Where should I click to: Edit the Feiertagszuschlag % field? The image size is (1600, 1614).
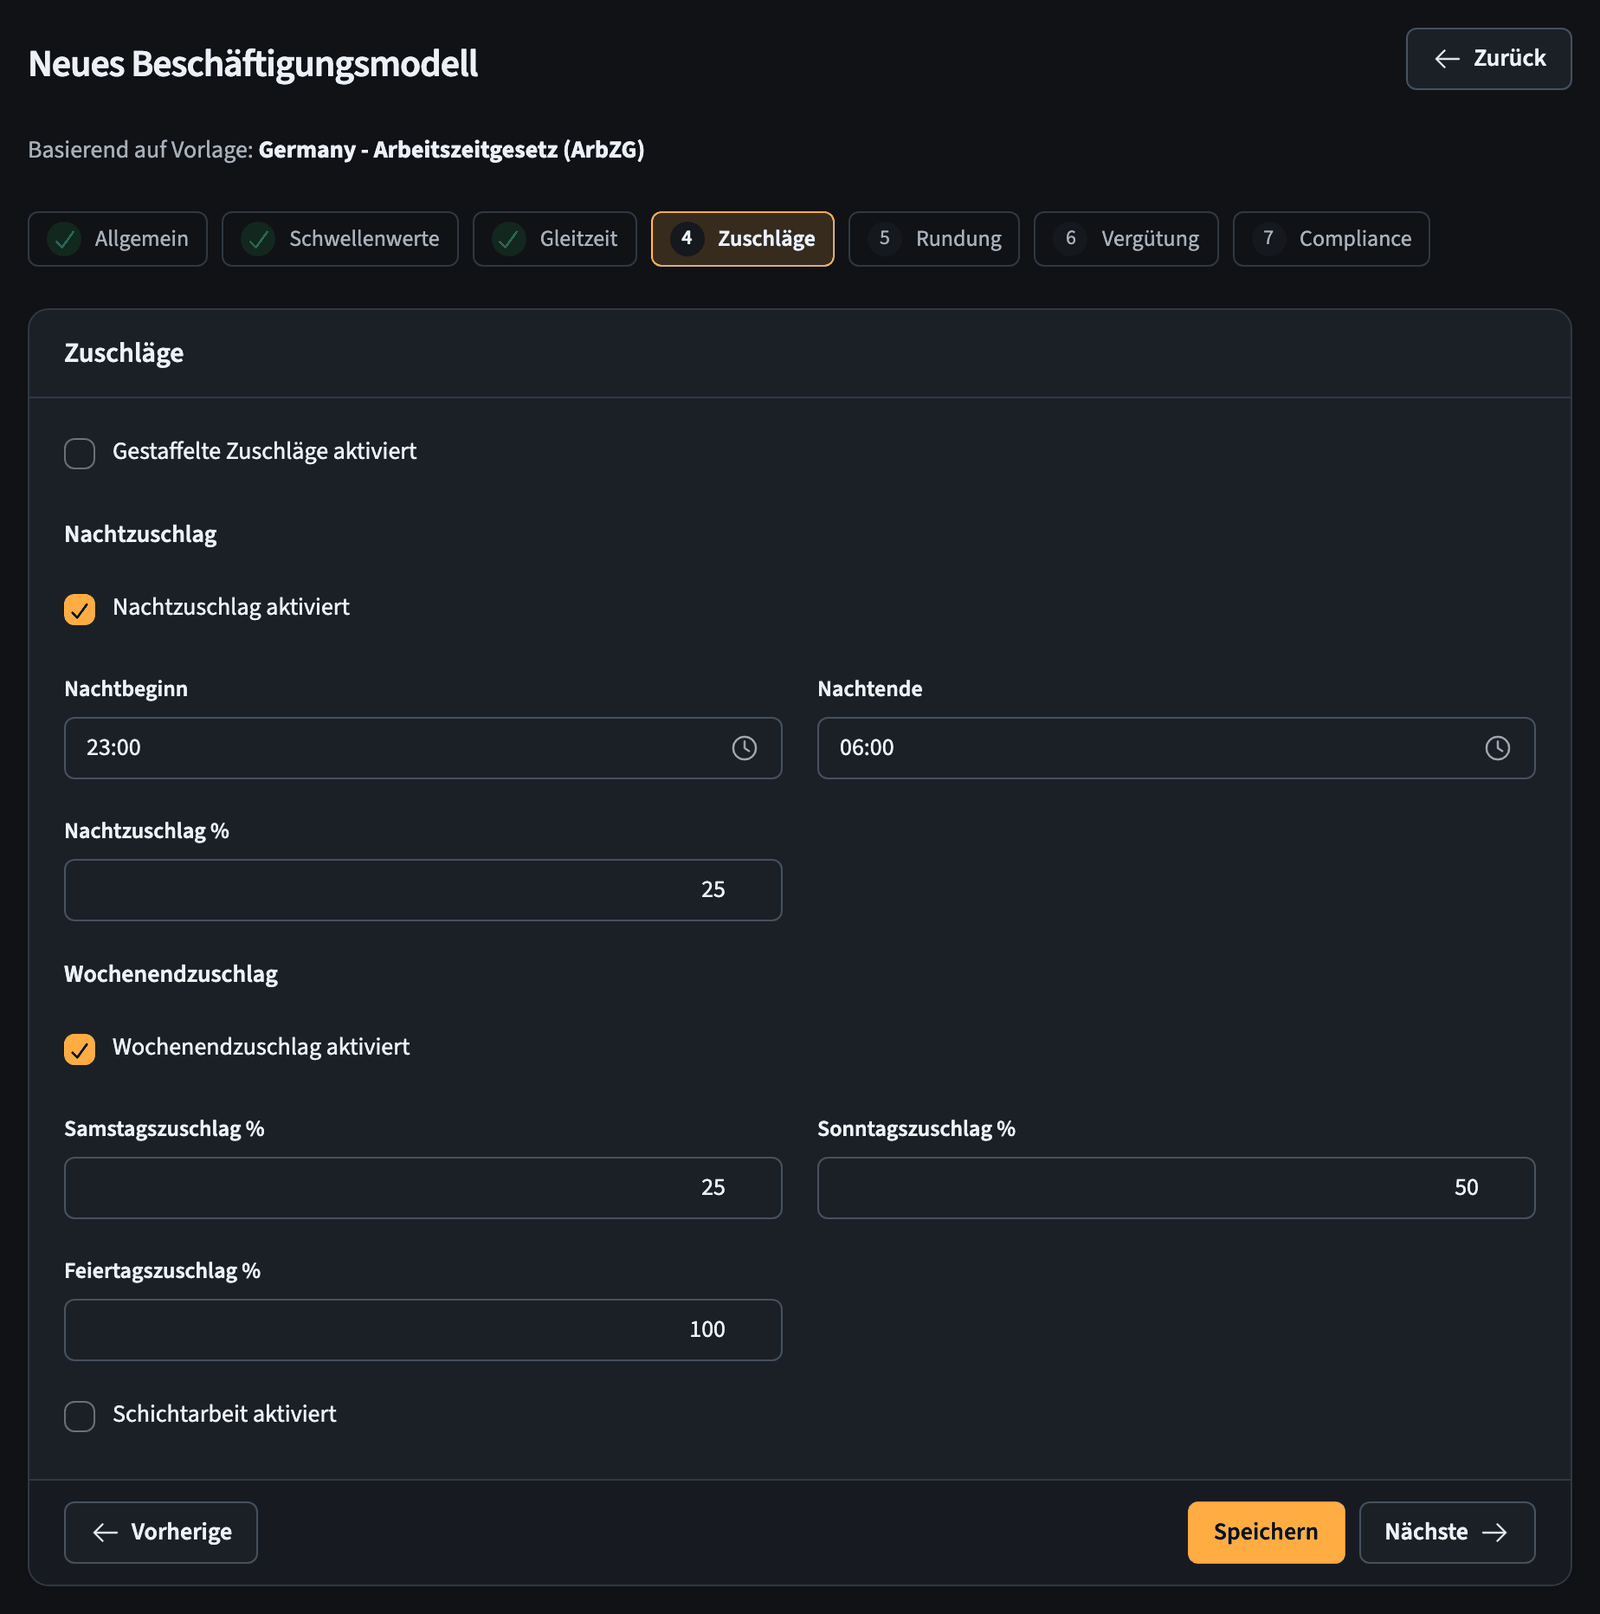click(423, 1330)
